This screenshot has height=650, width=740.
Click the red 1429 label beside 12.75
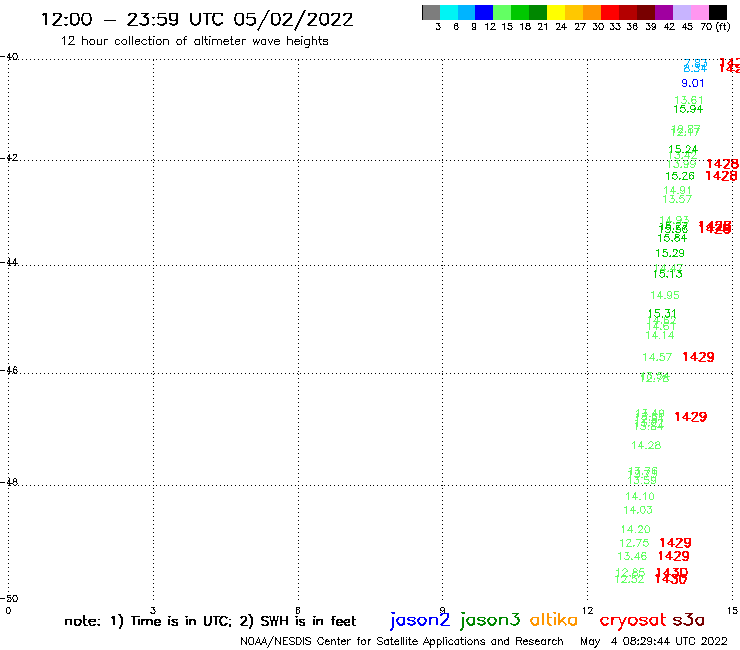[x=675, y=543]
